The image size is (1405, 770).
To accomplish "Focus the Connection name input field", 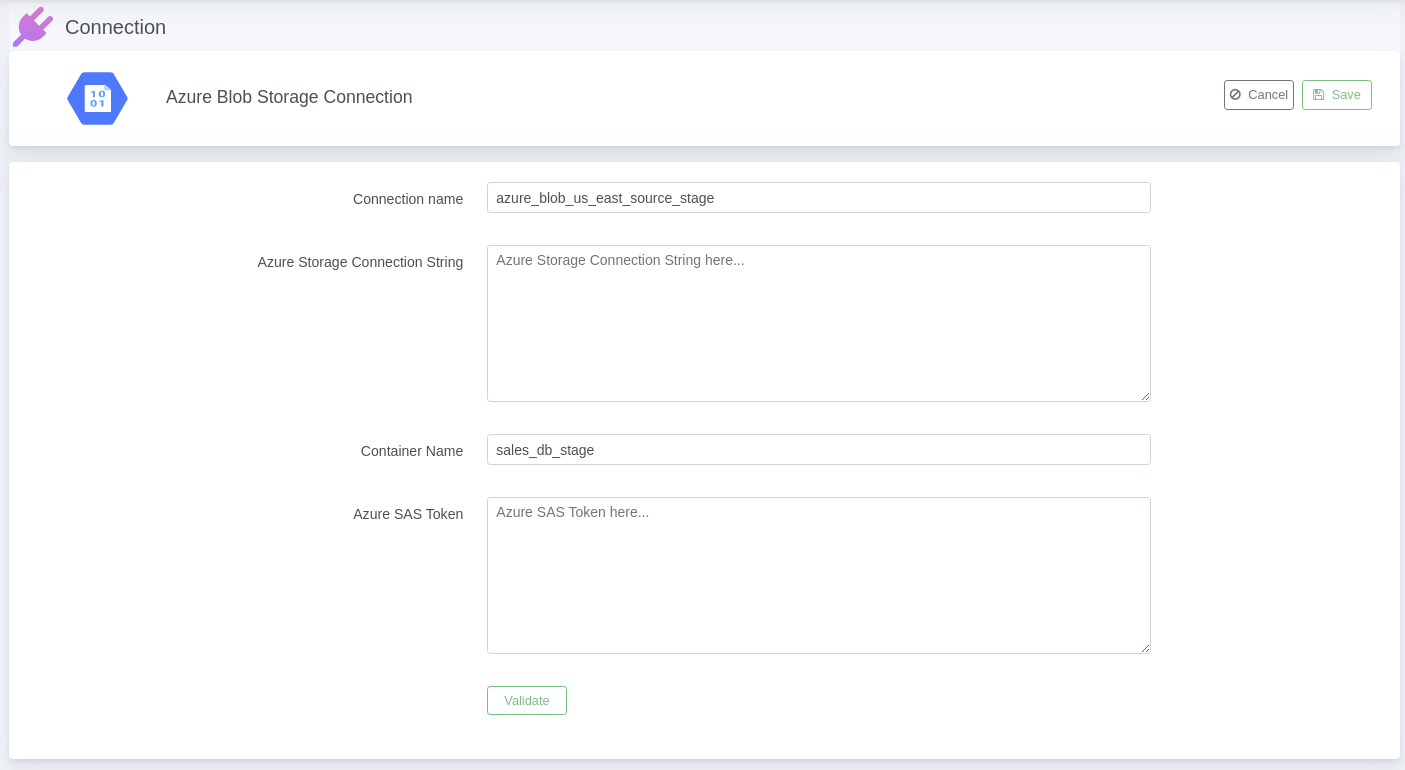I will pos(819,198).
